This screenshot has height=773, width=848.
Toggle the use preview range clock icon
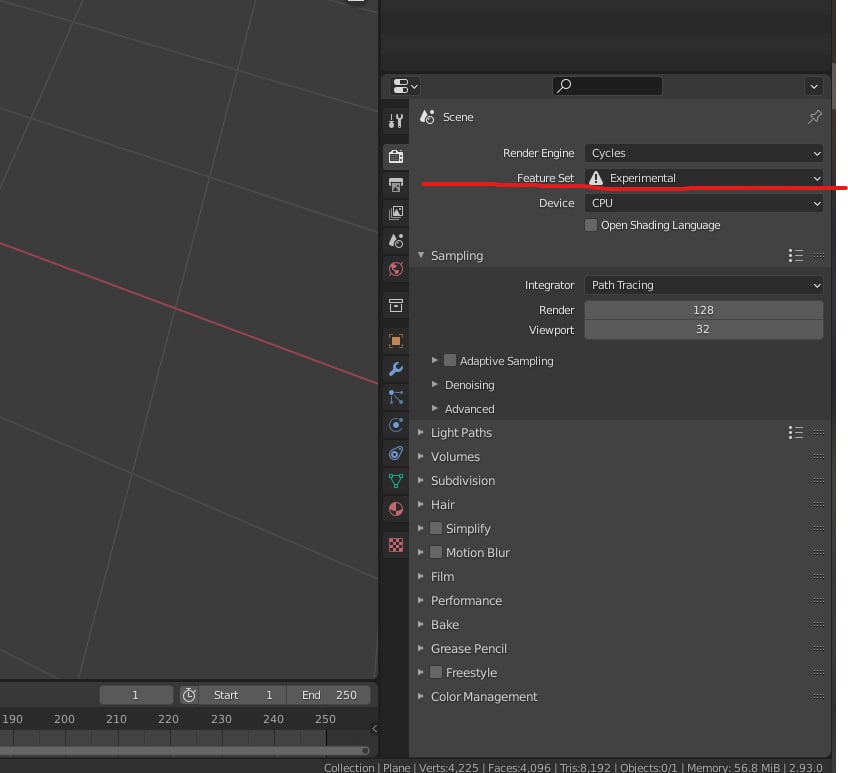(x=189, y=695)
